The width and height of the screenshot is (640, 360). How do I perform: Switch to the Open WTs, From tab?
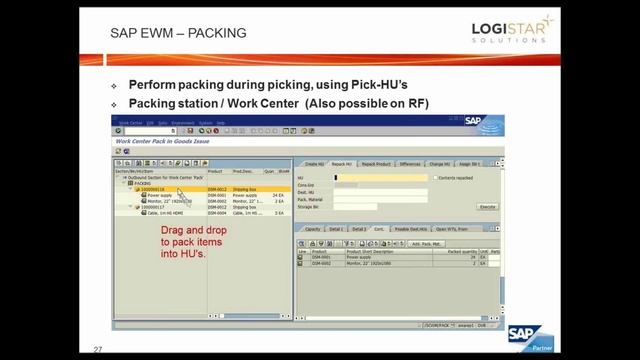tap(451, 229)
